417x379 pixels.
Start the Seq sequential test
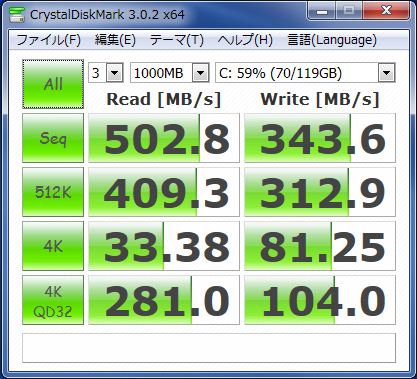(x=53, y=138)
